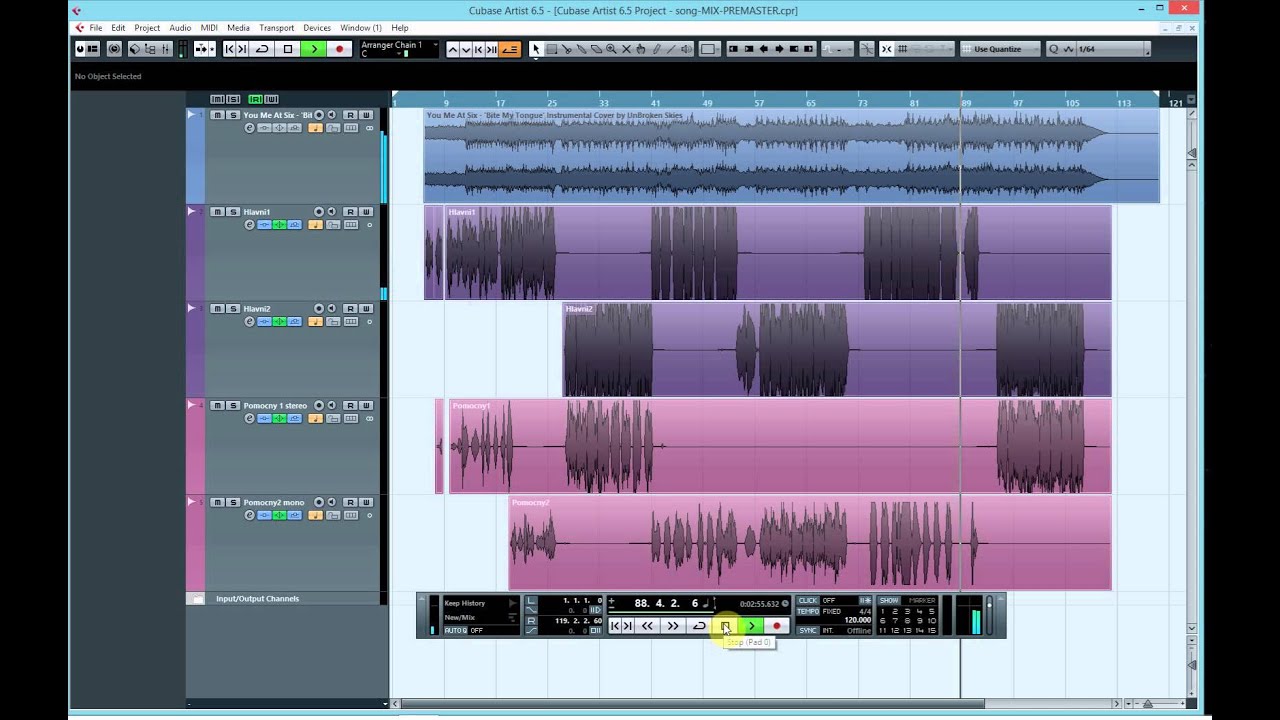Open the Edit menu

pyautogui.click(x=118, y=28)
